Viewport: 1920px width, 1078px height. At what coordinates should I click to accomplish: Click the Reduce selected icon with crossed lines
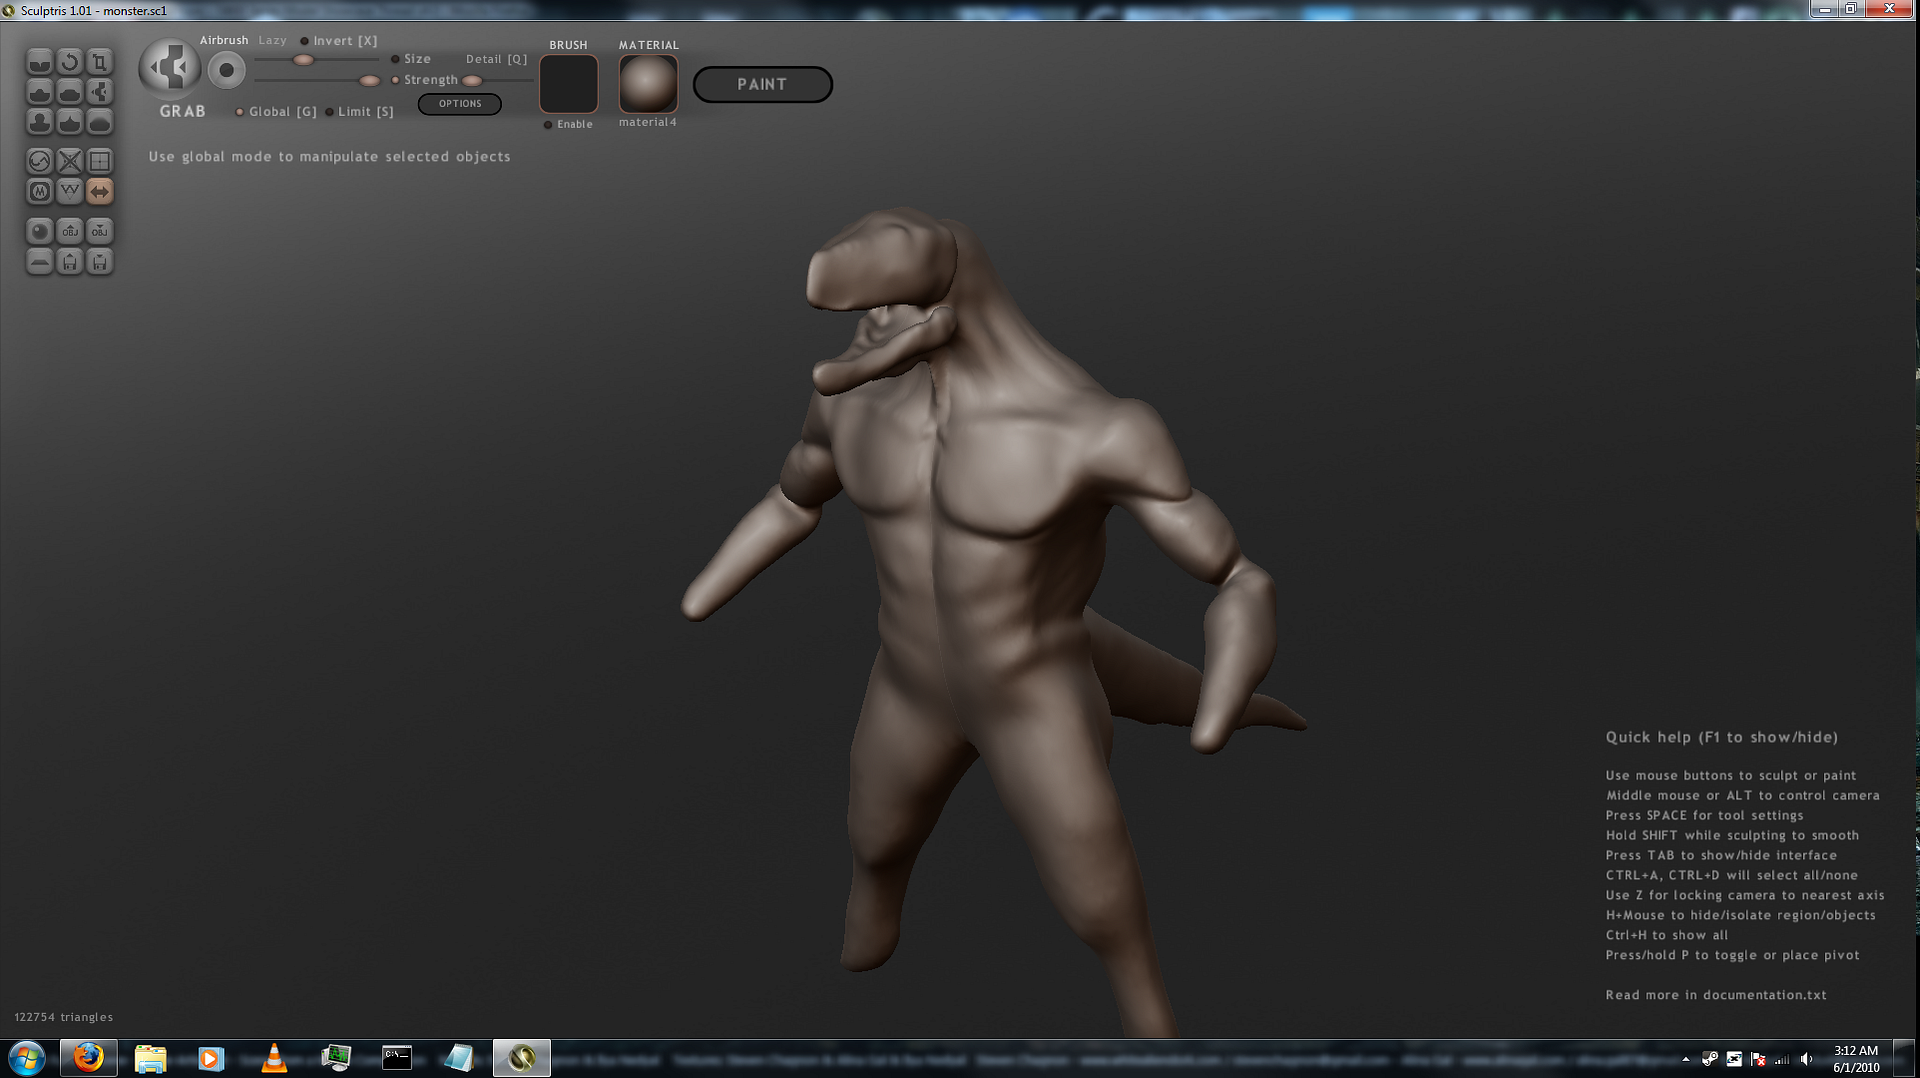click(x=70, y=161)
